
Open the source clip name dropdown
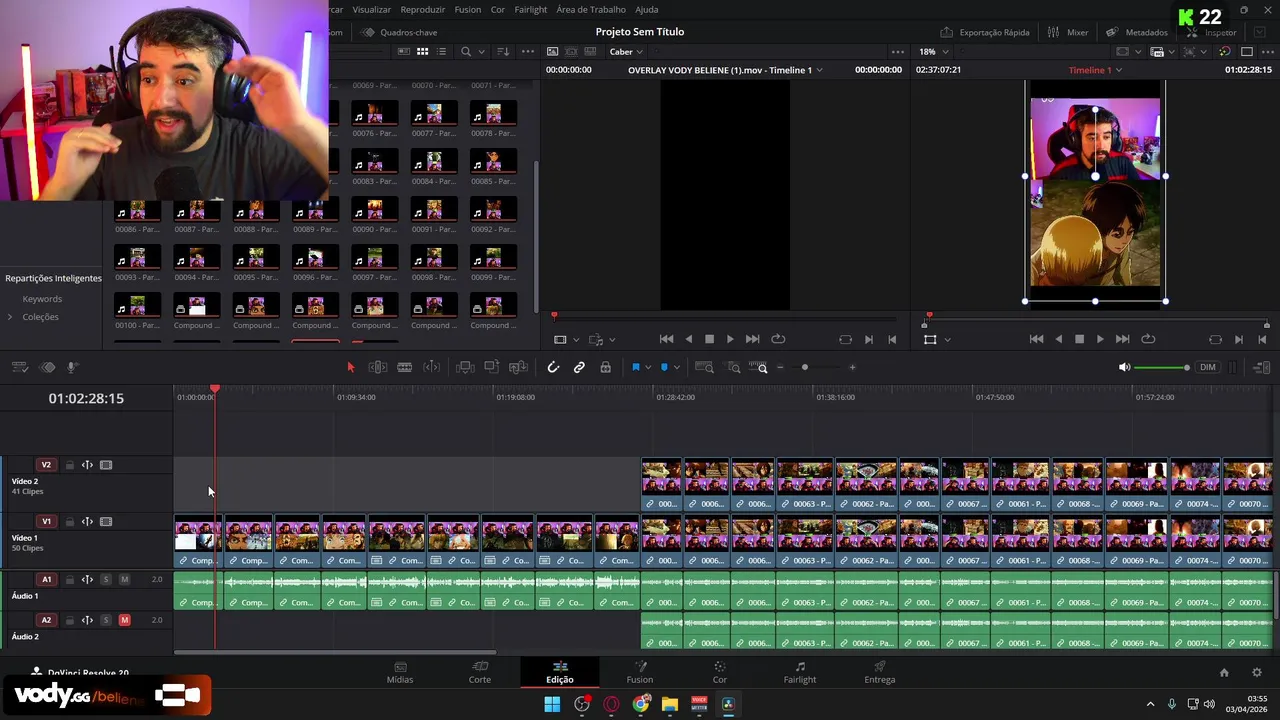pyautogui.click(x=725, y=70)
